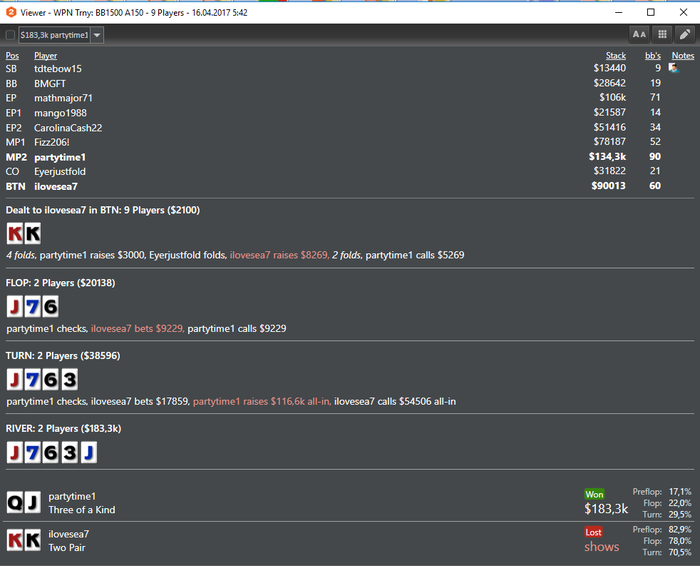Close the Viewer window
The width and height of the screenshot is (700, 566).
pyautogui.click(x=683, y=12)
